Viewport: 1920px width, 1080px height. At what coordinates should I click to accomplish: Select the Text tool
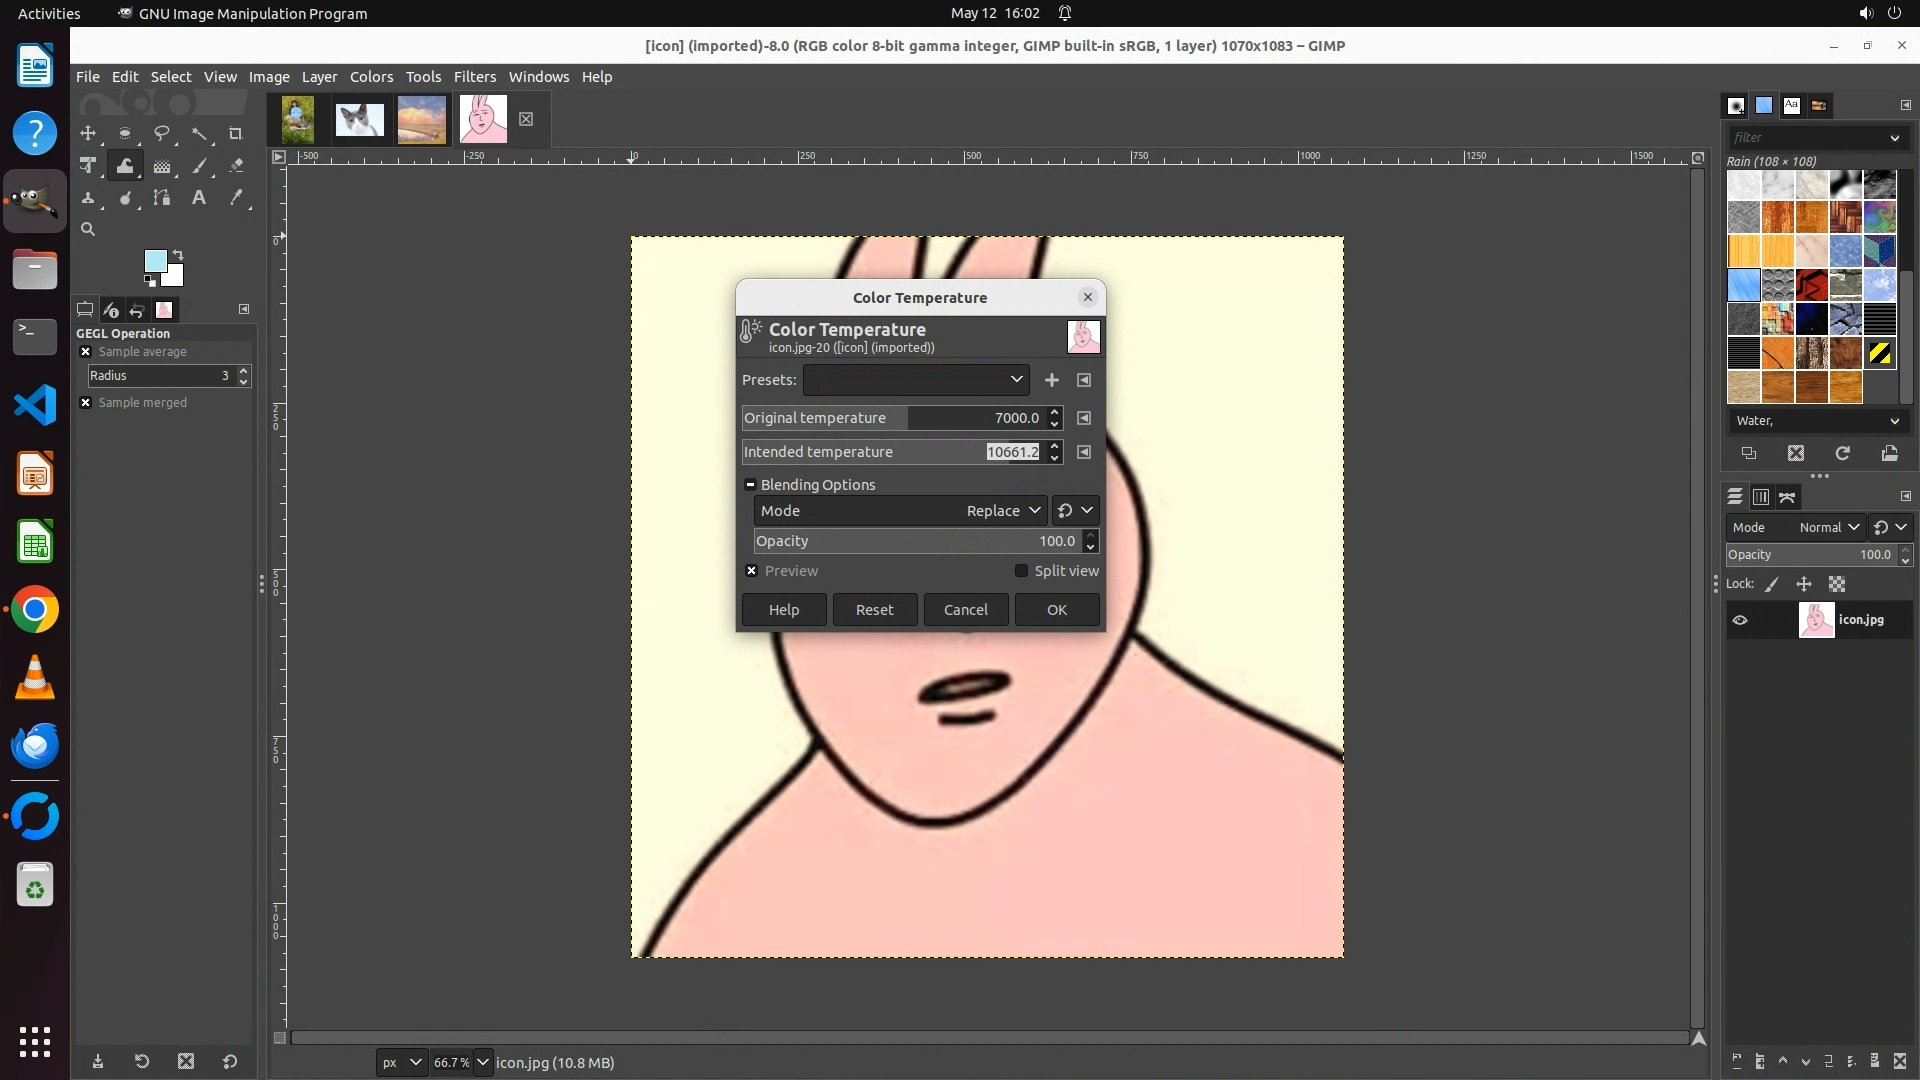click(x=199, y=198)
